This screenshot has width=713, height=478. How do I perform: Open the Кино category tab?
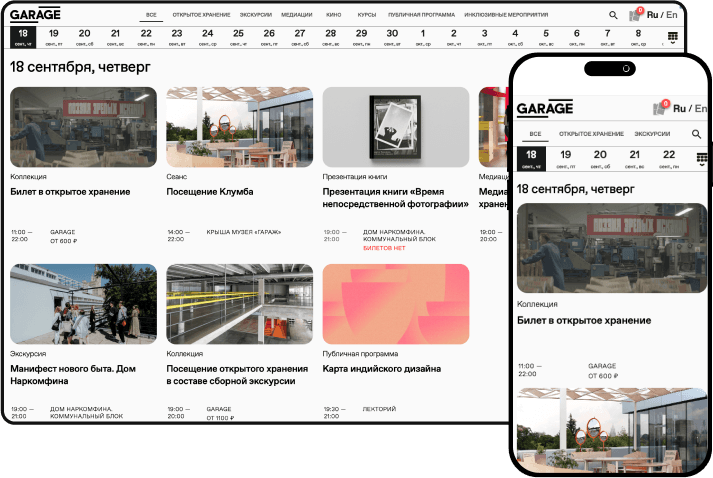pos(333,16)
